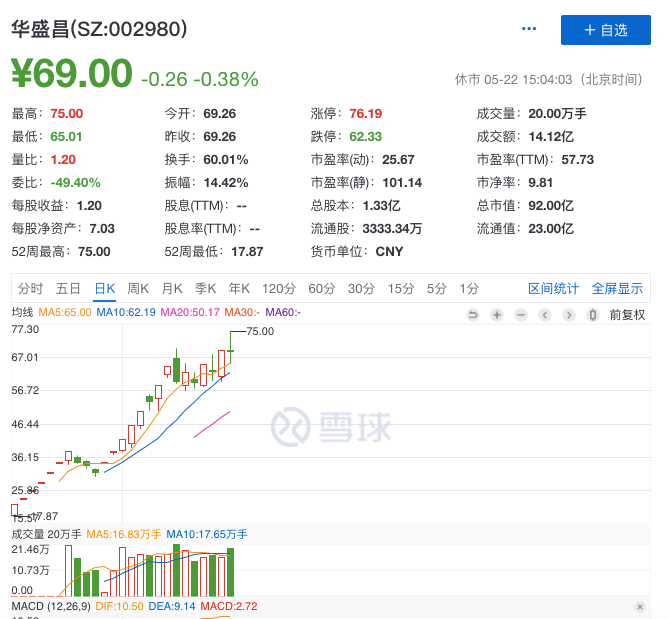The width and height of the screenshot is (670, 619).
Task: Switch to the 五日 chart tab
Action: 68,289
